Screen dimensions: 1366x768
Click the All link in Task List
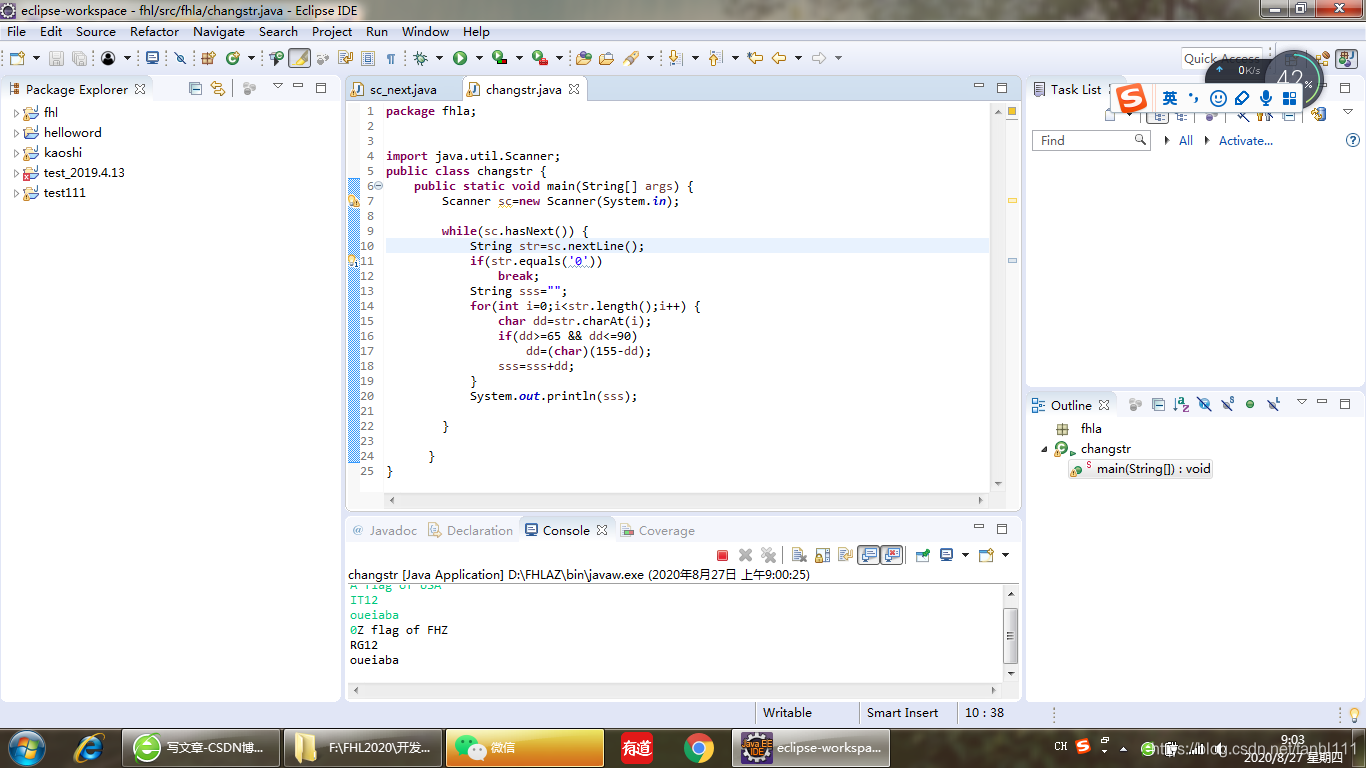point(1186,141)
